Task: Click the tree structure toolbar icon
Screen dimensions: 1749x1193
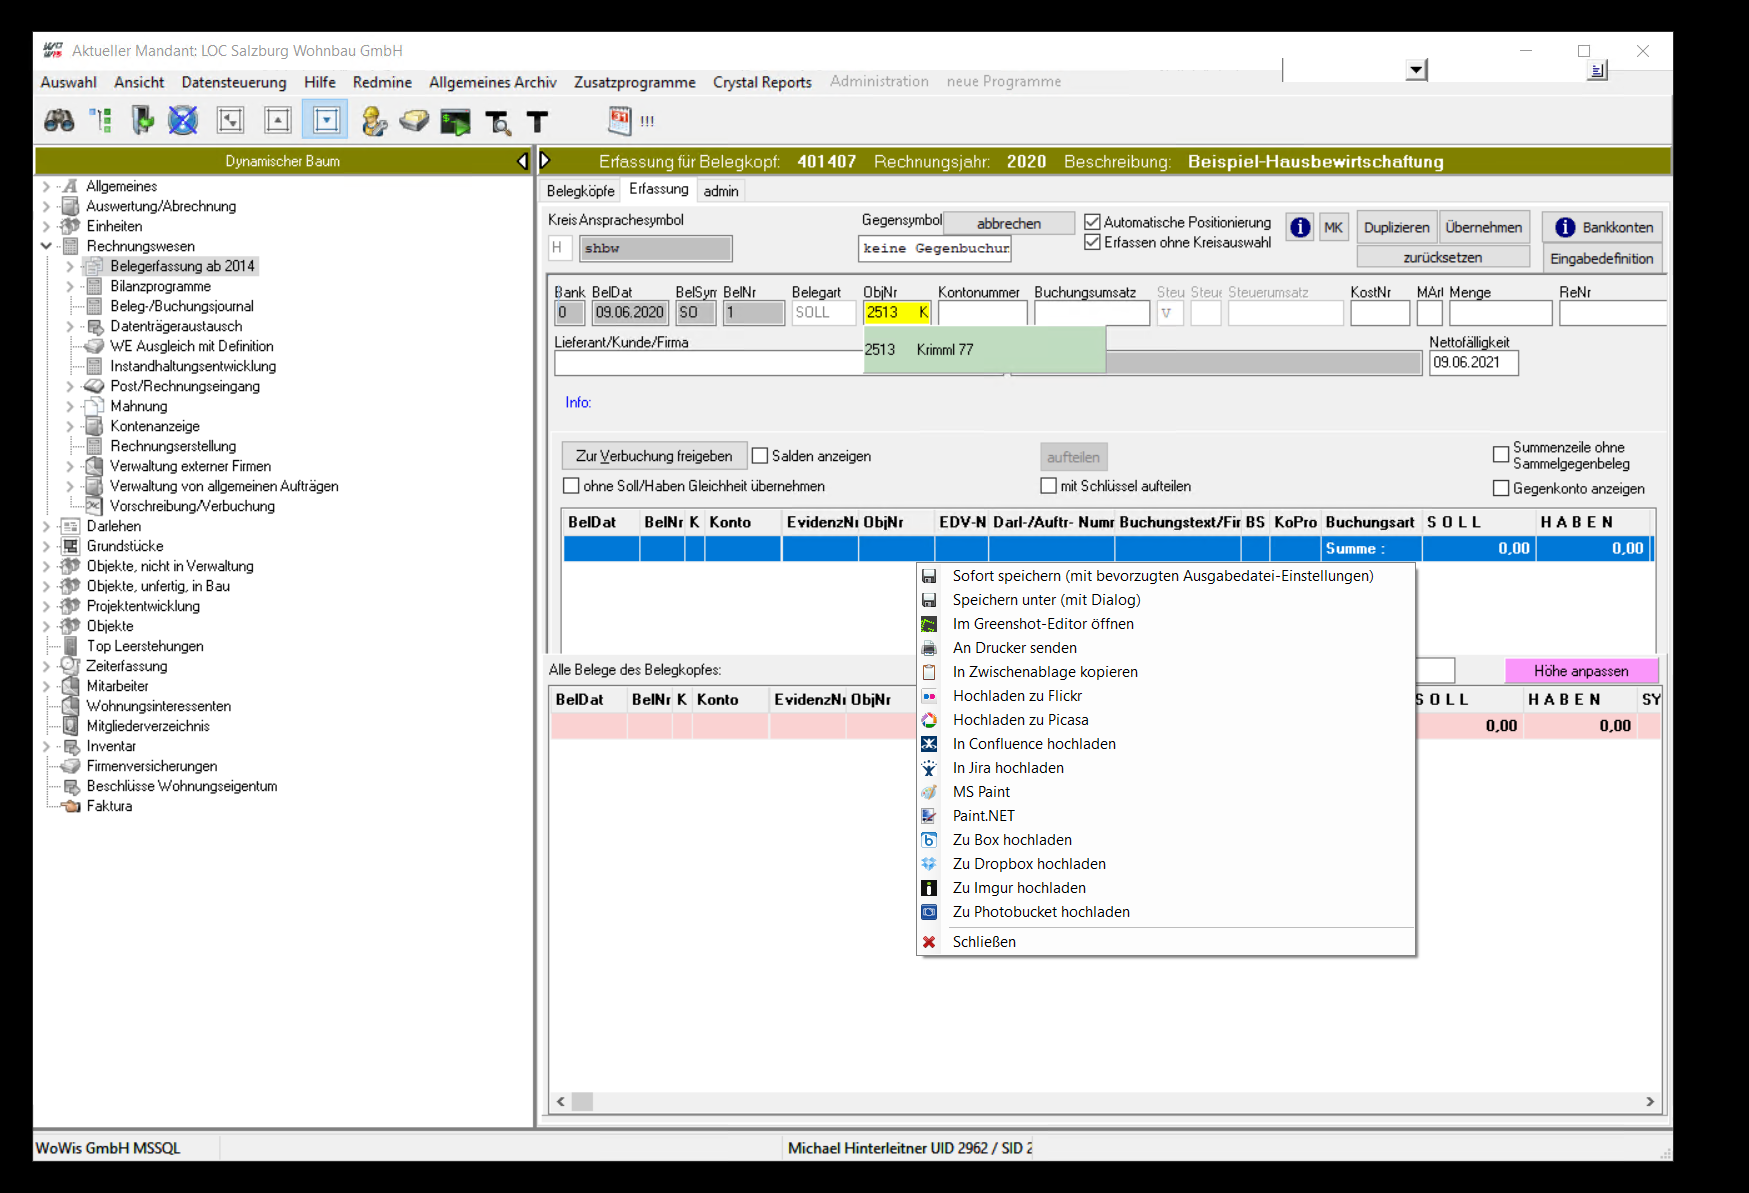Action: point(101,121)
